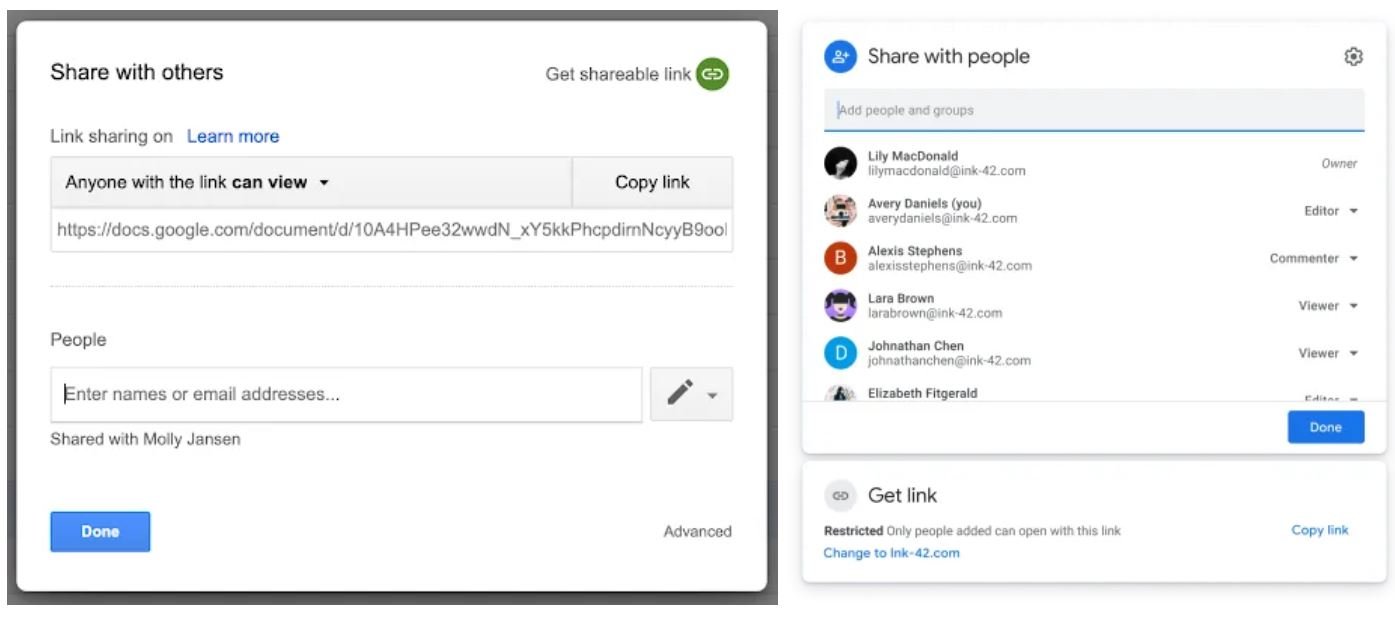
Task: Focus the 'Add people and groups' field
Action: coord(1093,110)
